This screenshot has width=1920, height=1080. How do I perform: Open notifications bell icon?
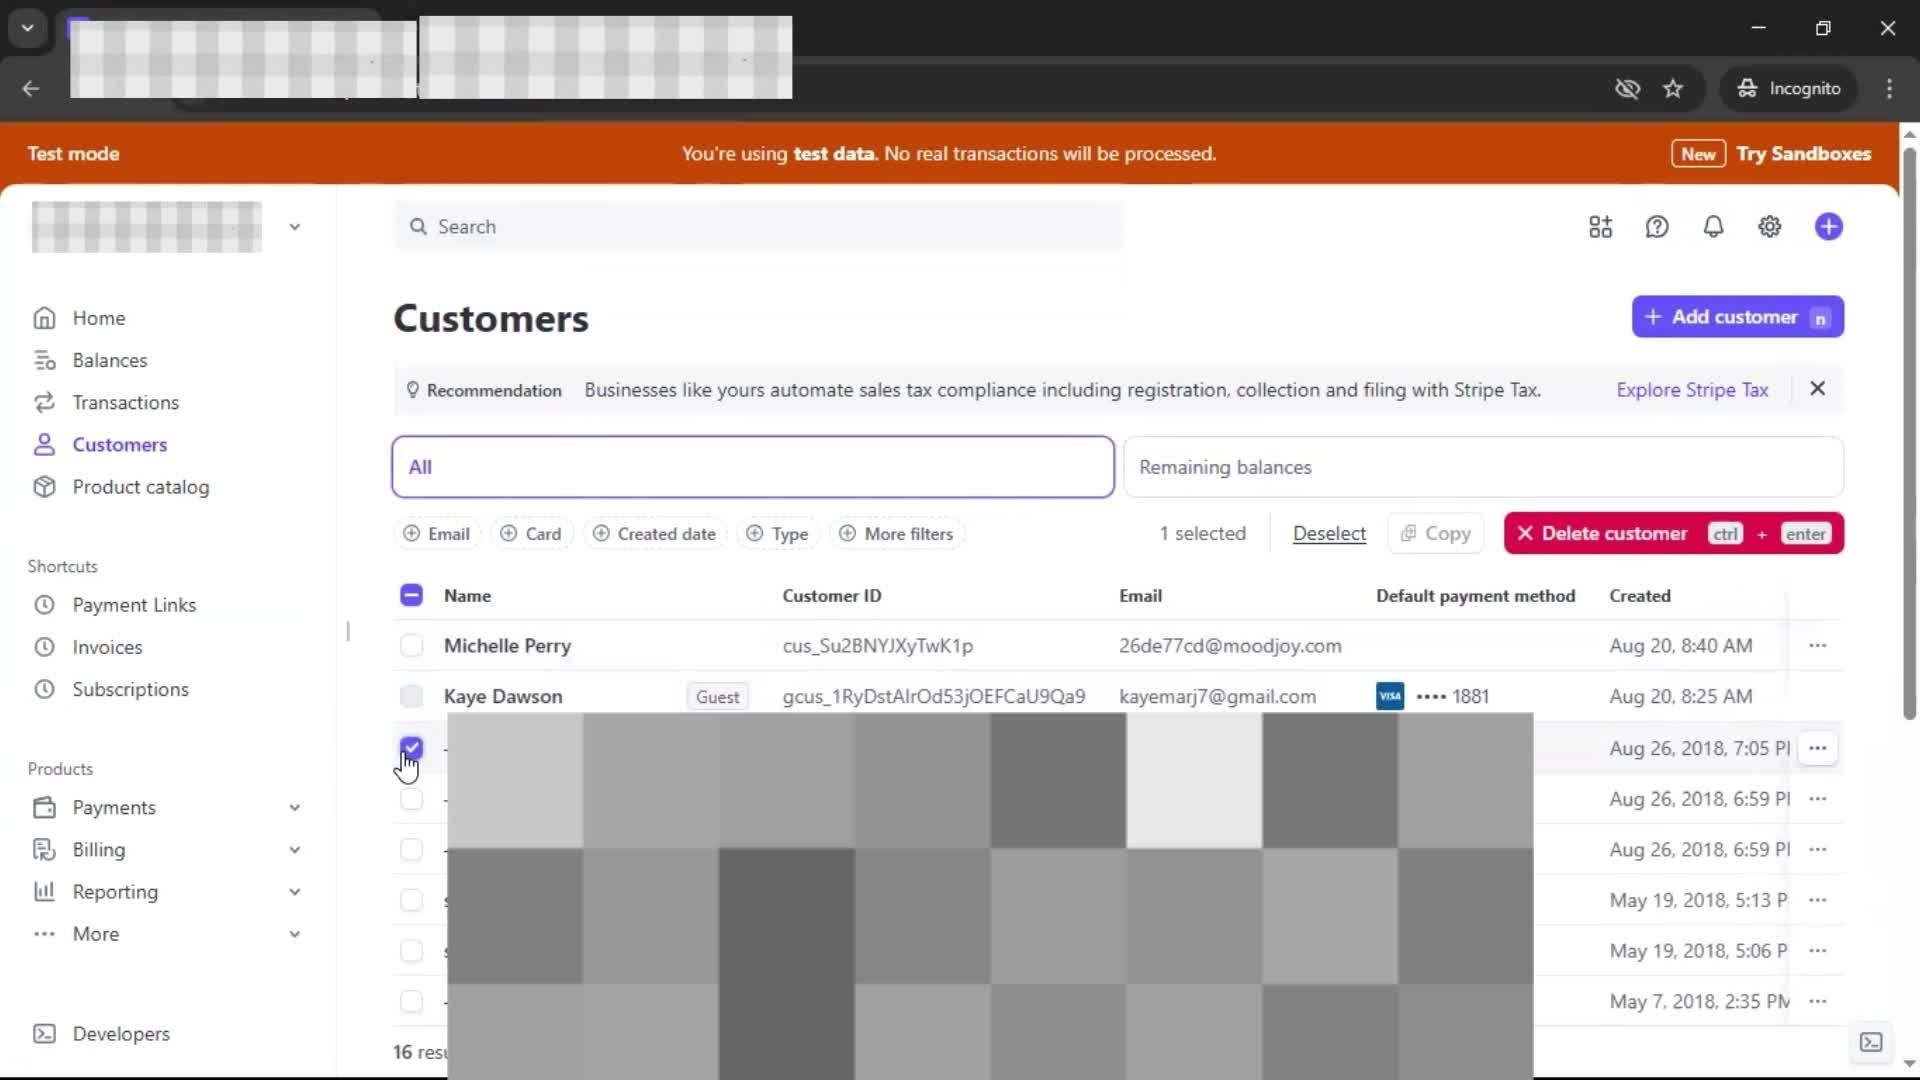pyautogui.click(x=1713, y=227)
